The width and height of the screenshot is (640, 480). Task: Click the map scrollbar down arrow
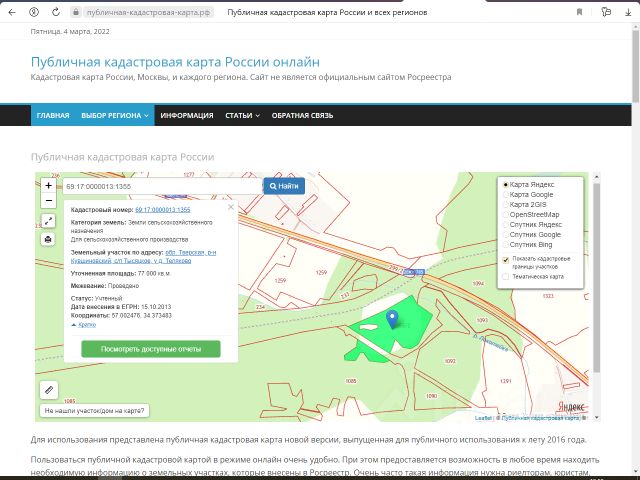click(x=596, y=417)
